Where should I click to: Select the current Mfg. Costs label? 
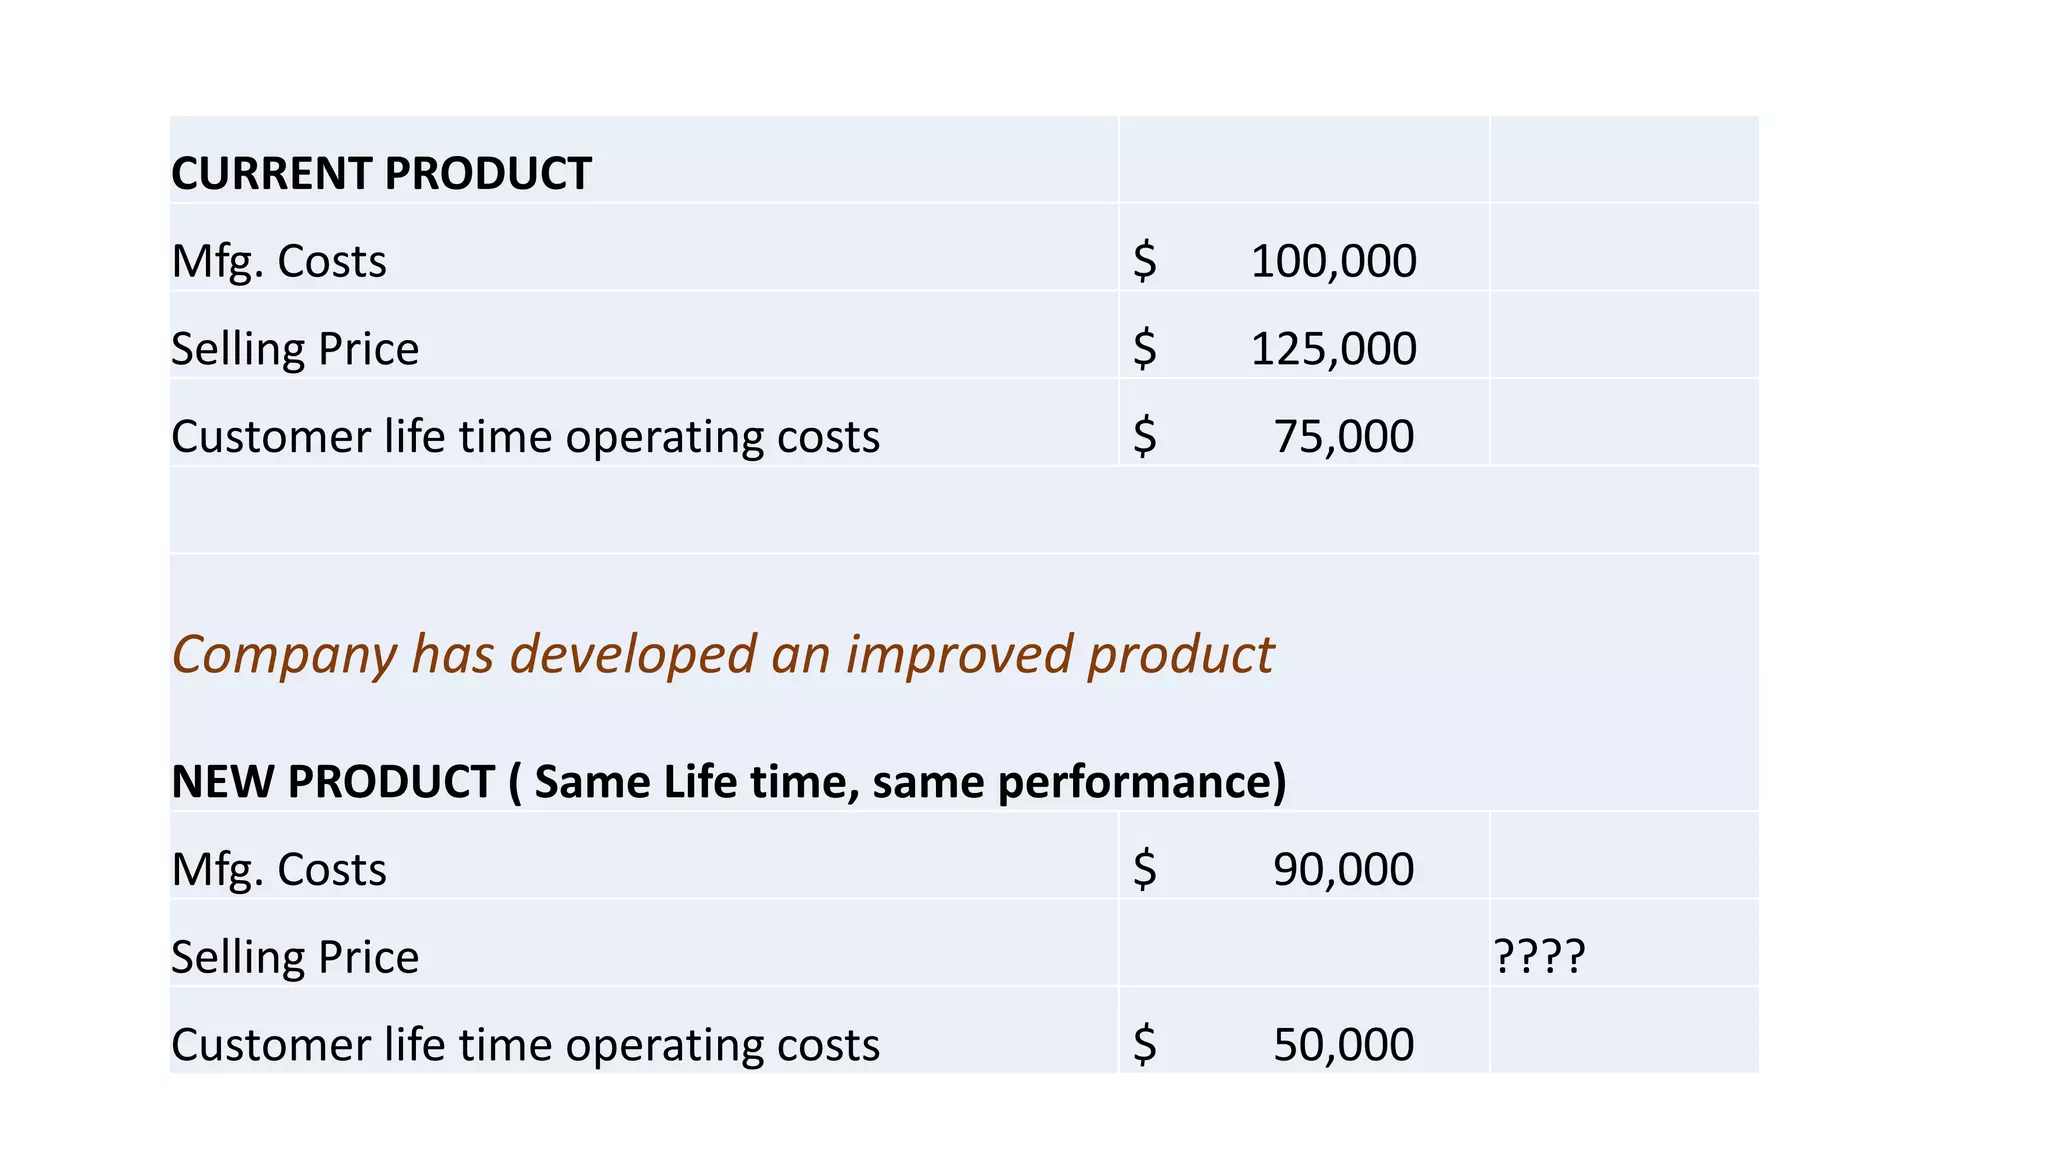(279, 262)
